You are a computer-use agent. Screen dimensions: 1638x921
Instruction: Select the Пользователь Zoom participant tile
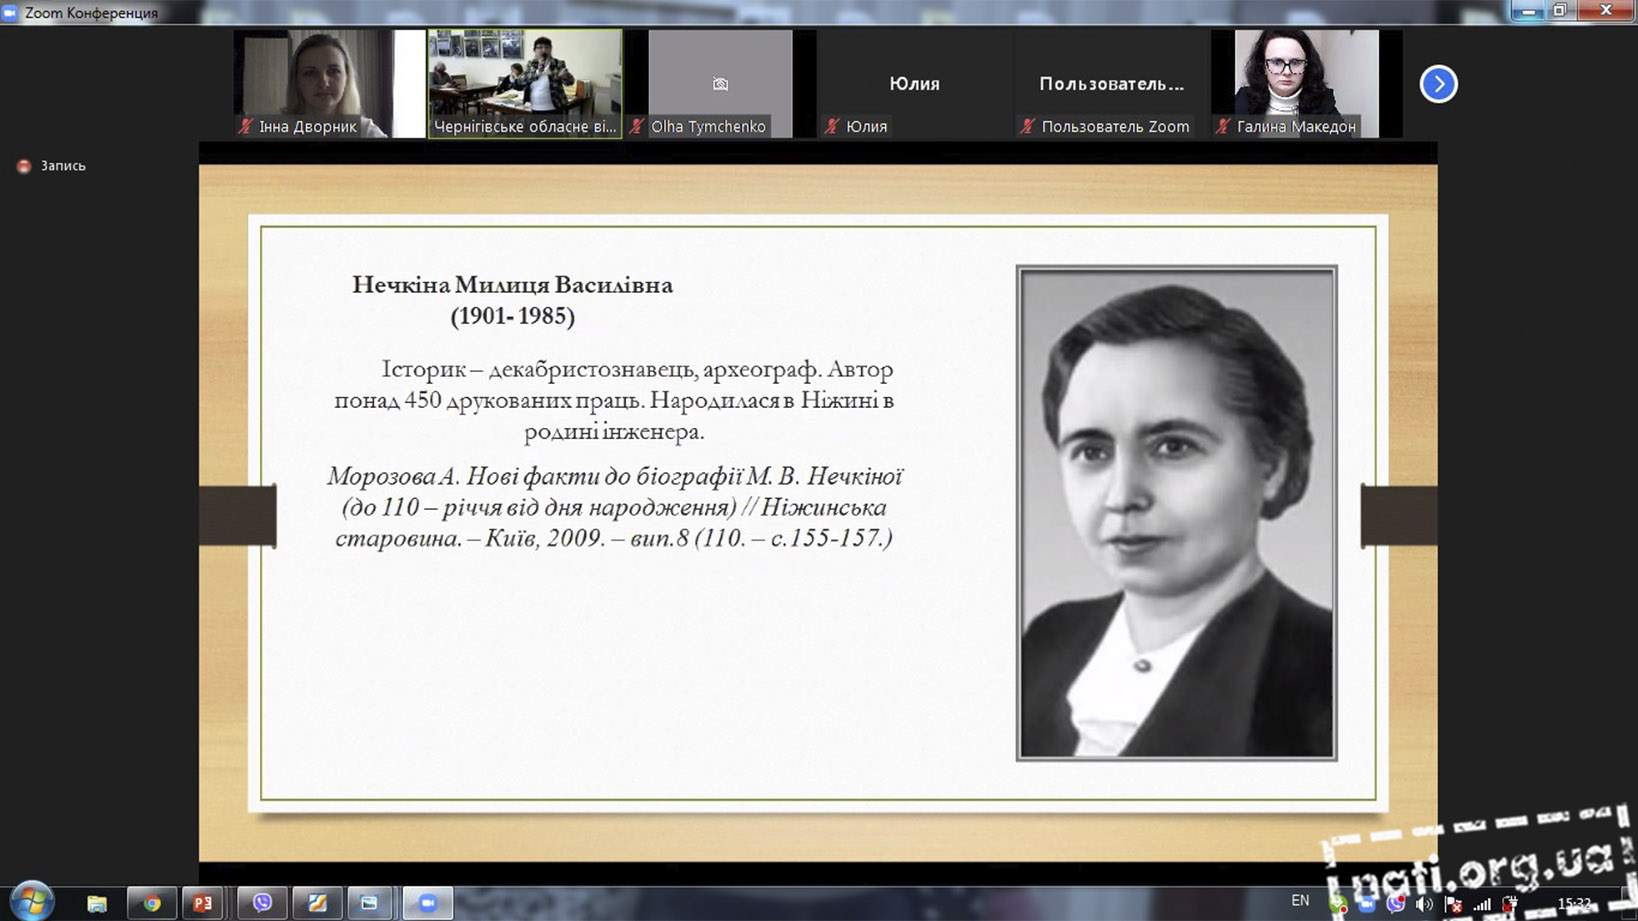pyautogui.click(x=1111, y=83)
